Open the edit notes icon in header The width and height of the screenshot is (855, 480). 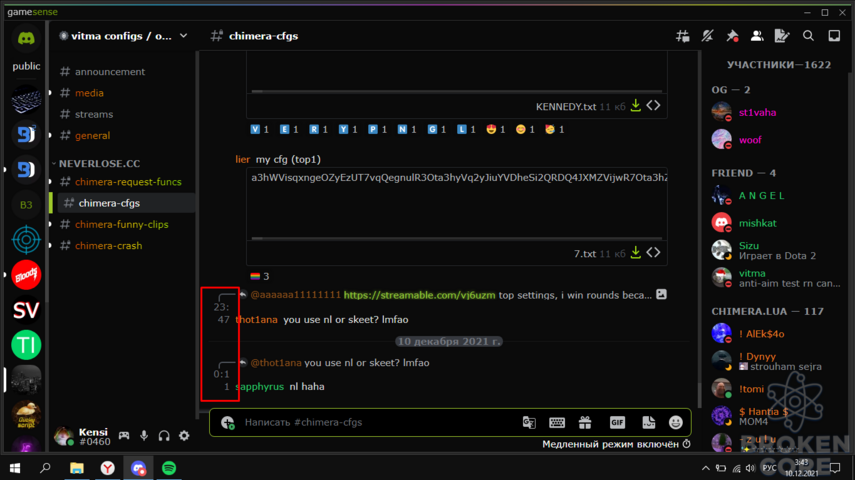pyautogui.click(x=782, y=36)
